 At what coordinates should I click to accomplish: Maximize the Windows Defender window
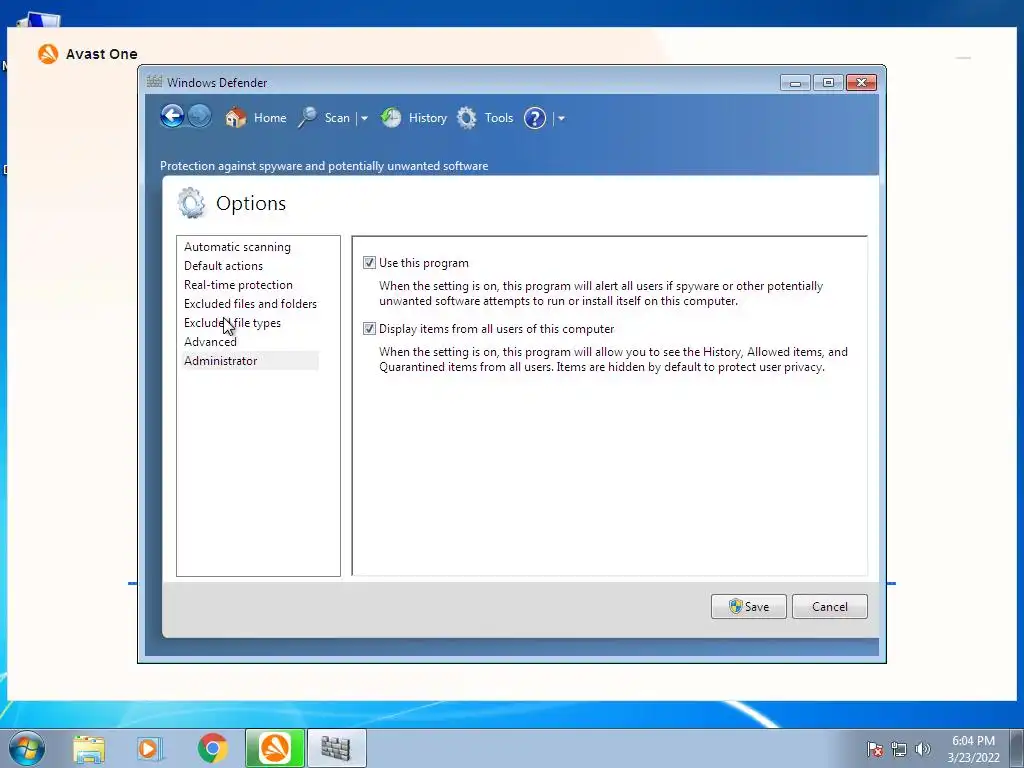coord(827,83)
